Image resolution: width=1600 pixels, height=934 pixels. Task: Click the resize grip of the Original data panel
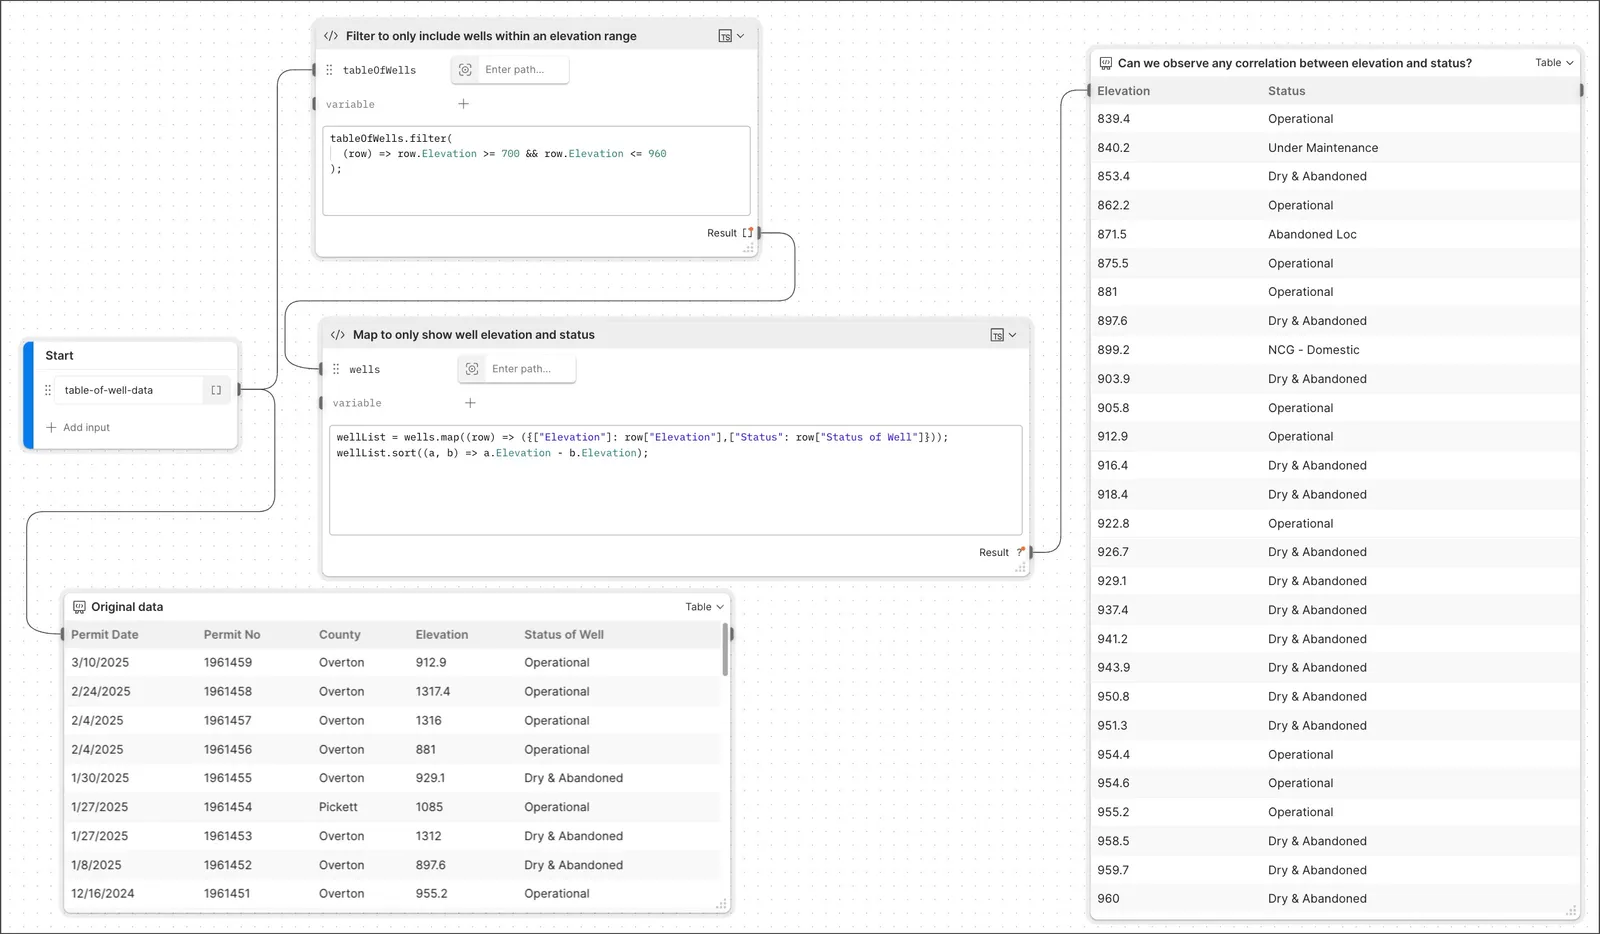coord(721,904)
